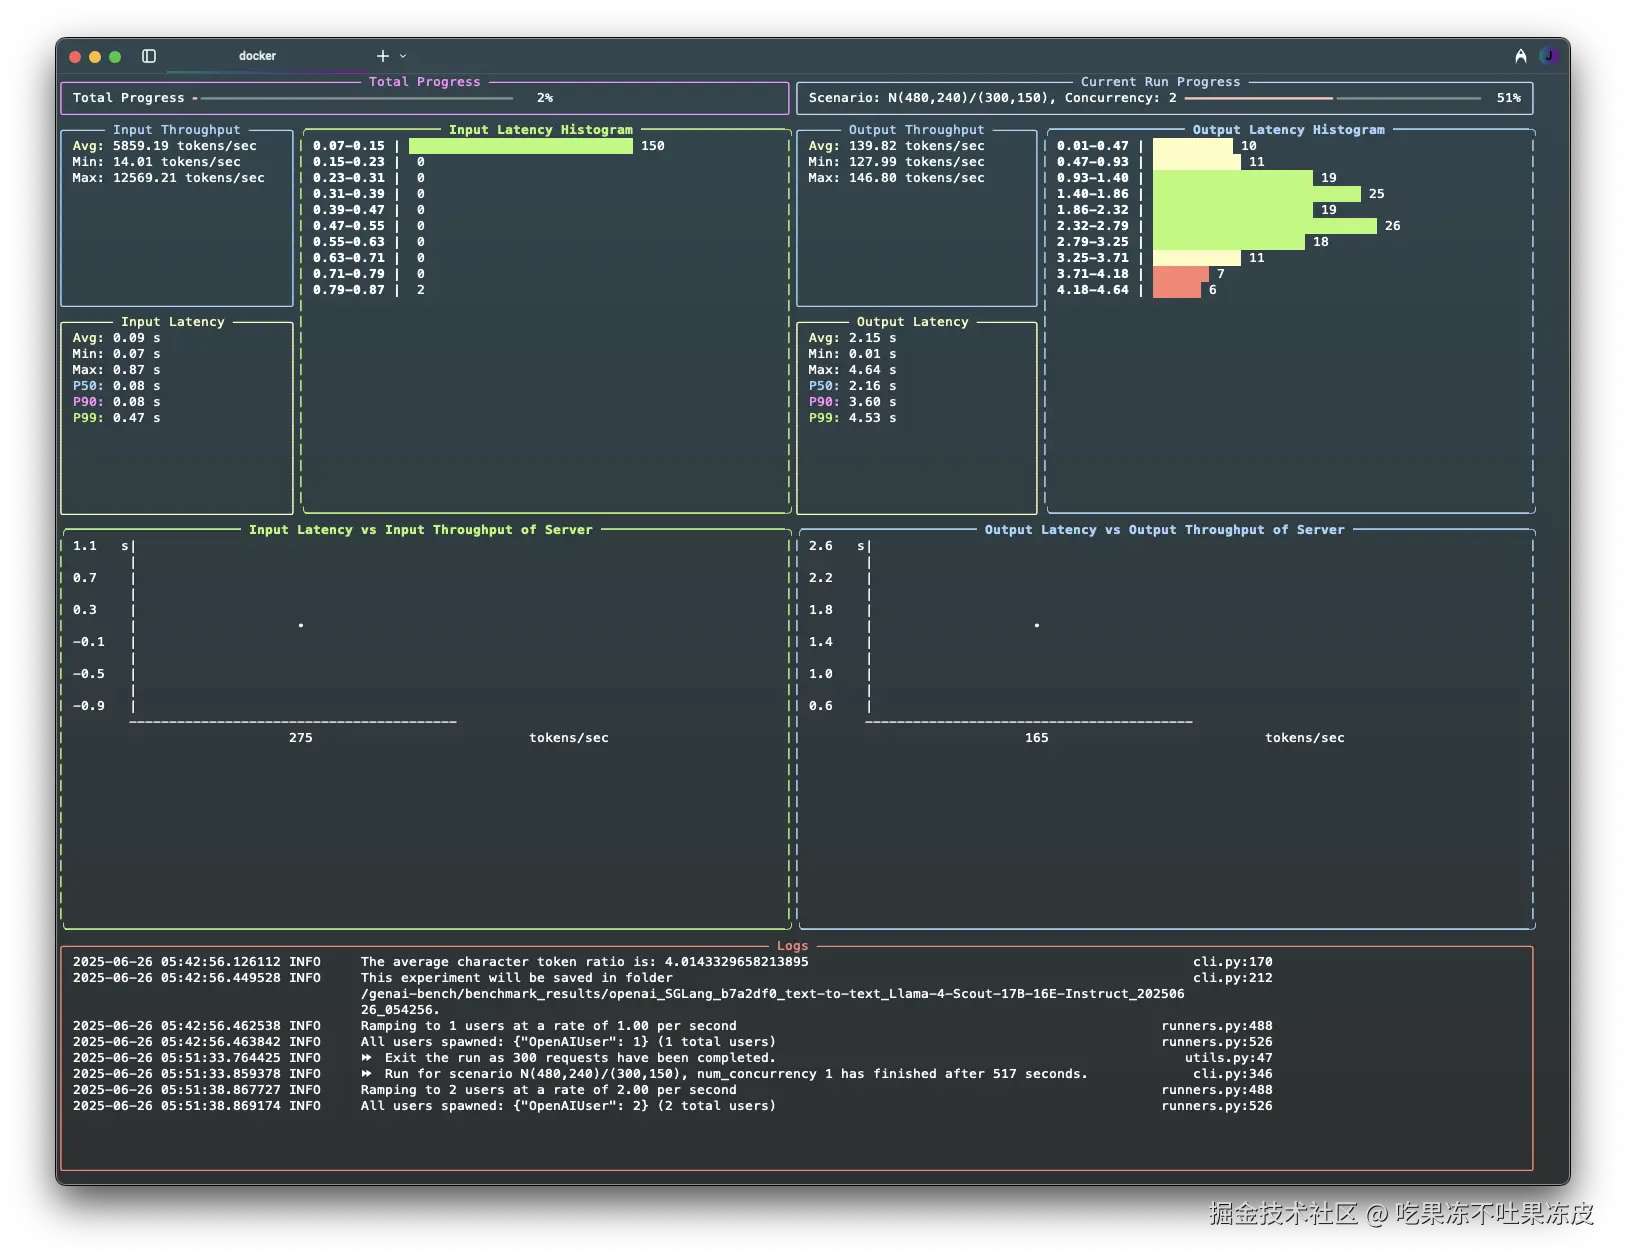Click the 165 x-axis label
Image resolution: width=1626 pixels, height=1259 pixels.
click(x=1037, y=738)
